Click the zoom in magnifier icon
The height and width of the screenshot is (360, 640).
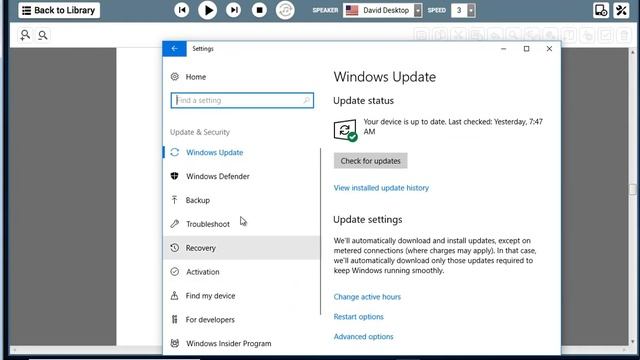(25, 35)
